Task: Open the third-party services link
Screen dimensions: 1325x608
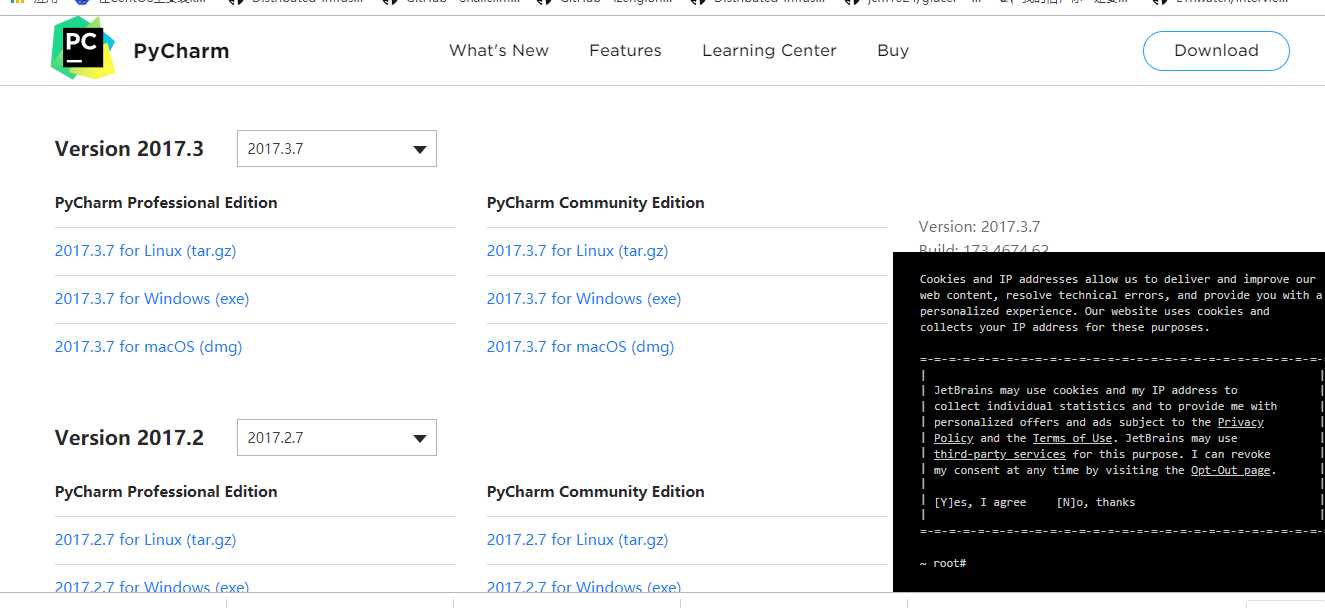Action: coord(999,454)
